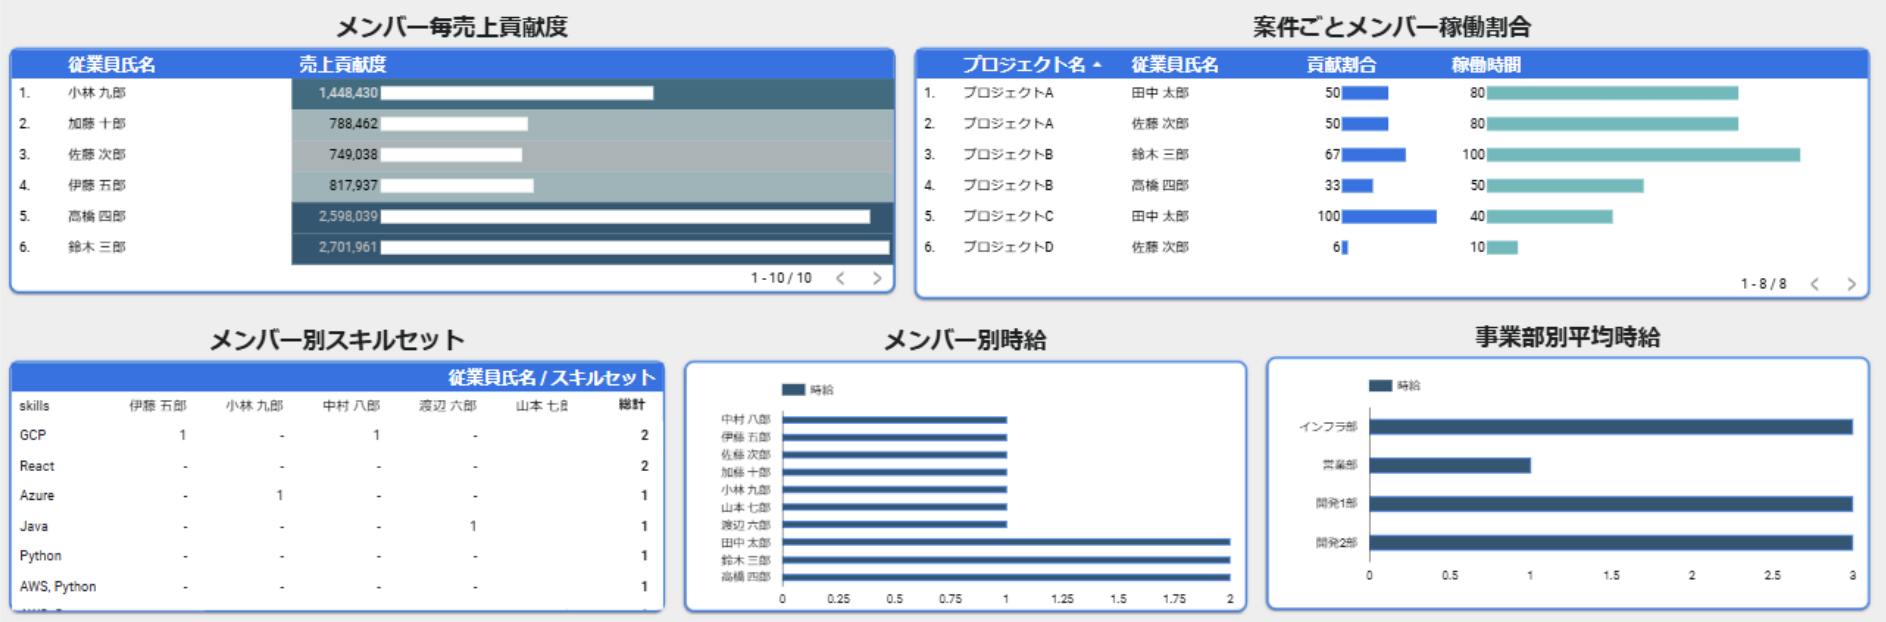Sort by the 売上貢献度 column header
Viewport: 1886px width, 622px height.
(x=342, y=65)
